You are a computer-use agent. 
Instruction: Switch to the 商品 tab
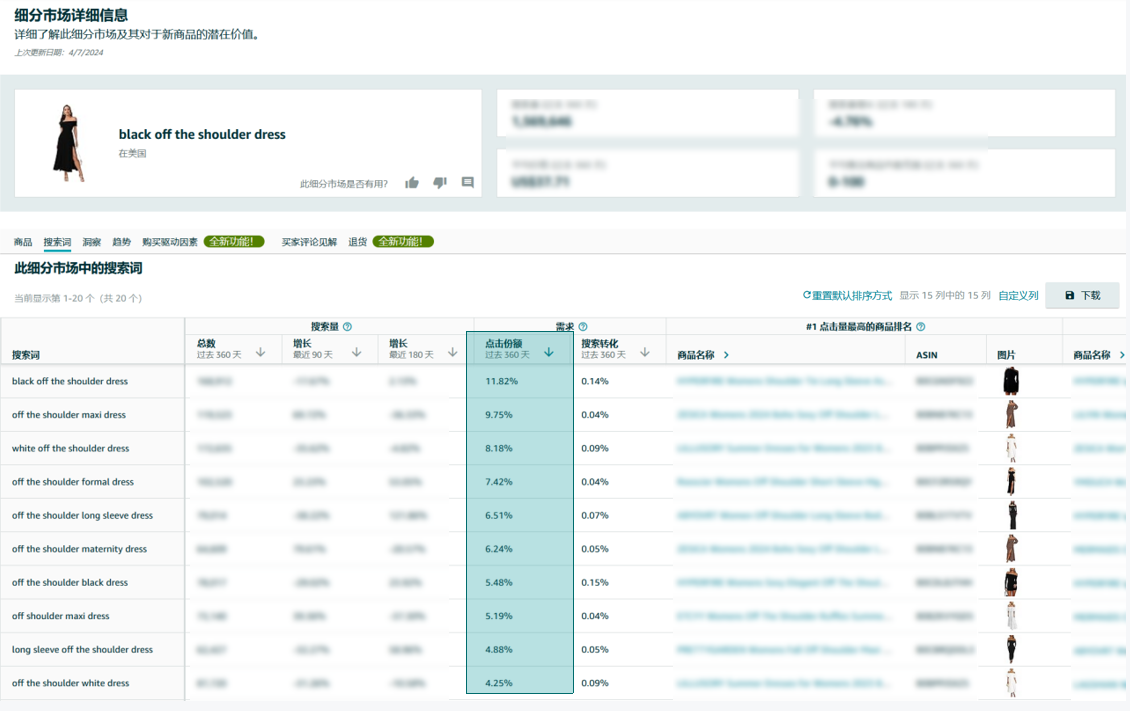pos(23,242)
